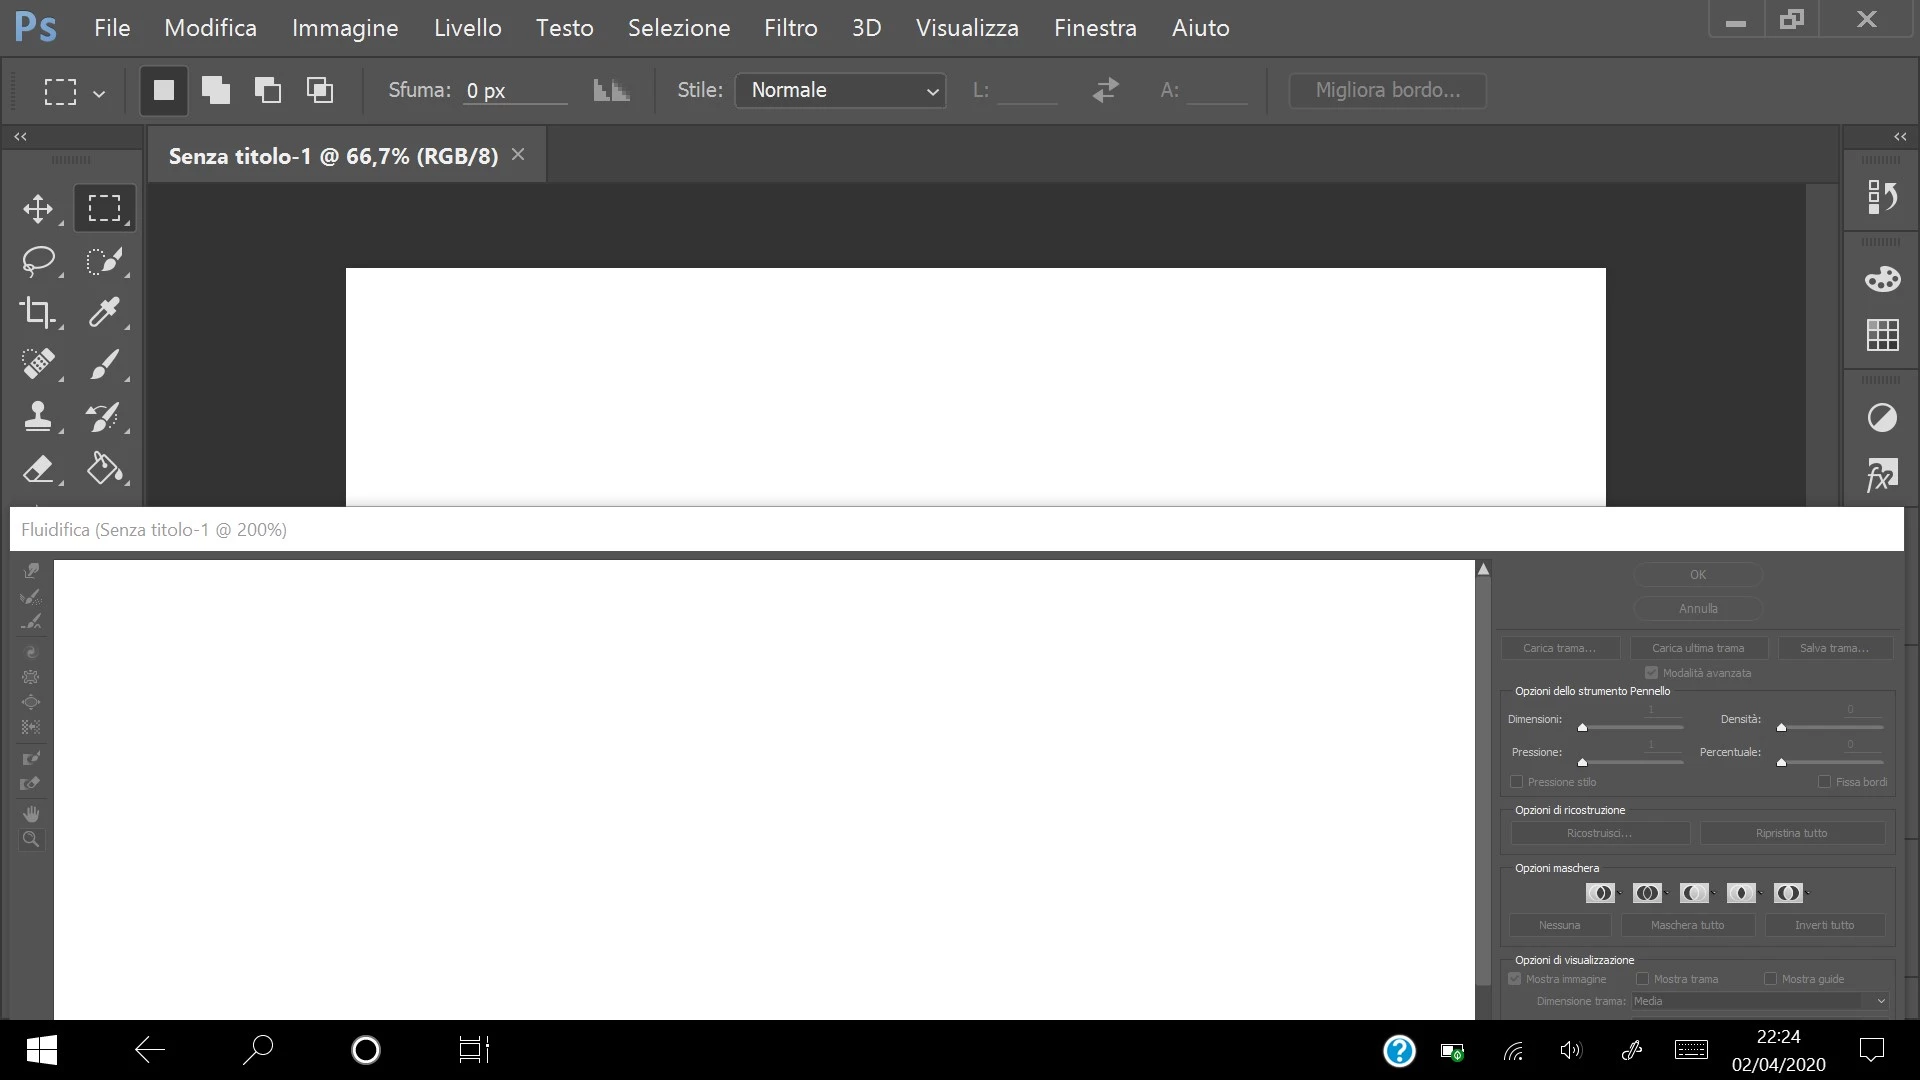
Task: Select the Eraser tool
Action: [38, 469]
